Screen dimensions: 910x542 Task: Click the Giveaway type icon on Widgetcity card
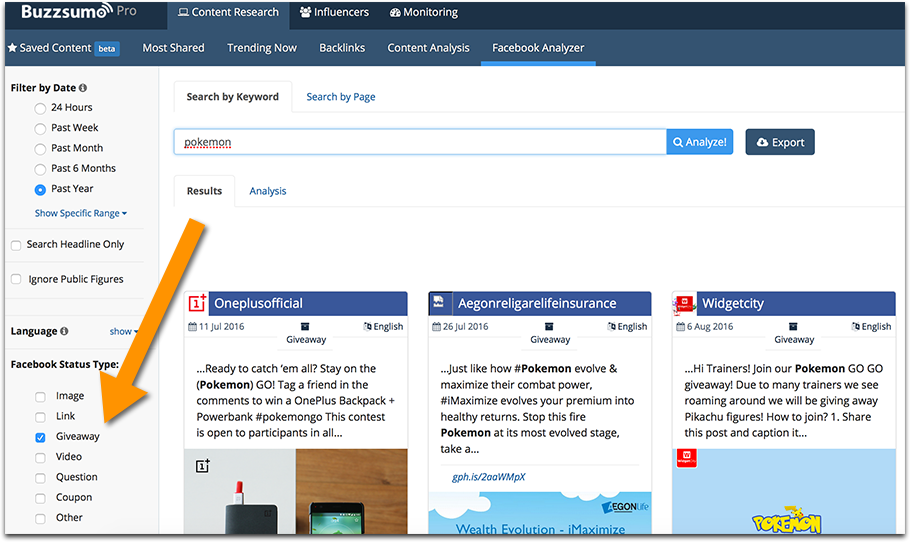(x=793, y=327)
